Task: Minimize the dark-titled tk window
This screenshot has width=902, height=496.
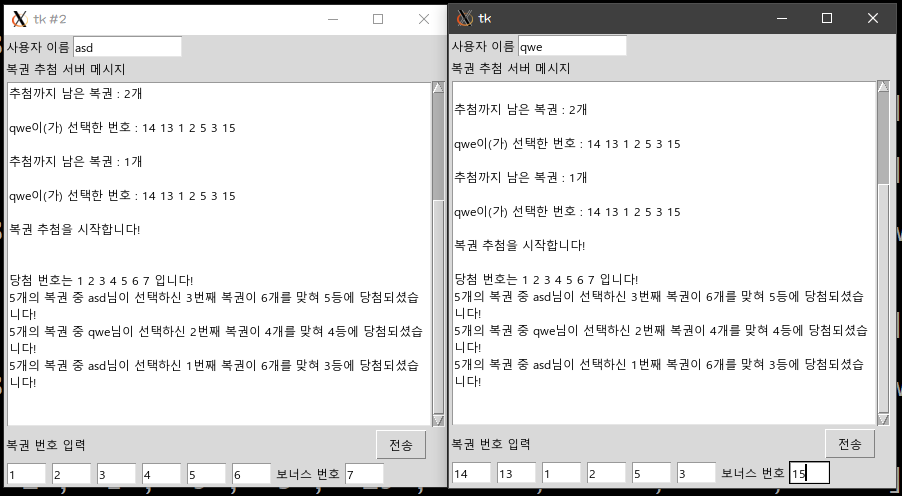Action: (782, 18)
